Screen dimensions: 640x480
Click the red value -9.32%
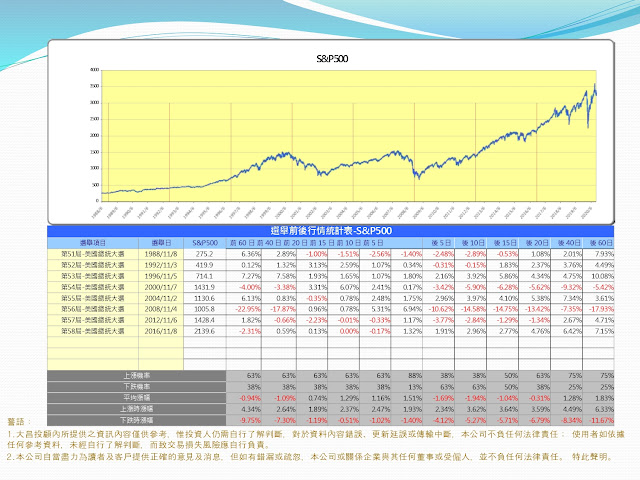570,287
